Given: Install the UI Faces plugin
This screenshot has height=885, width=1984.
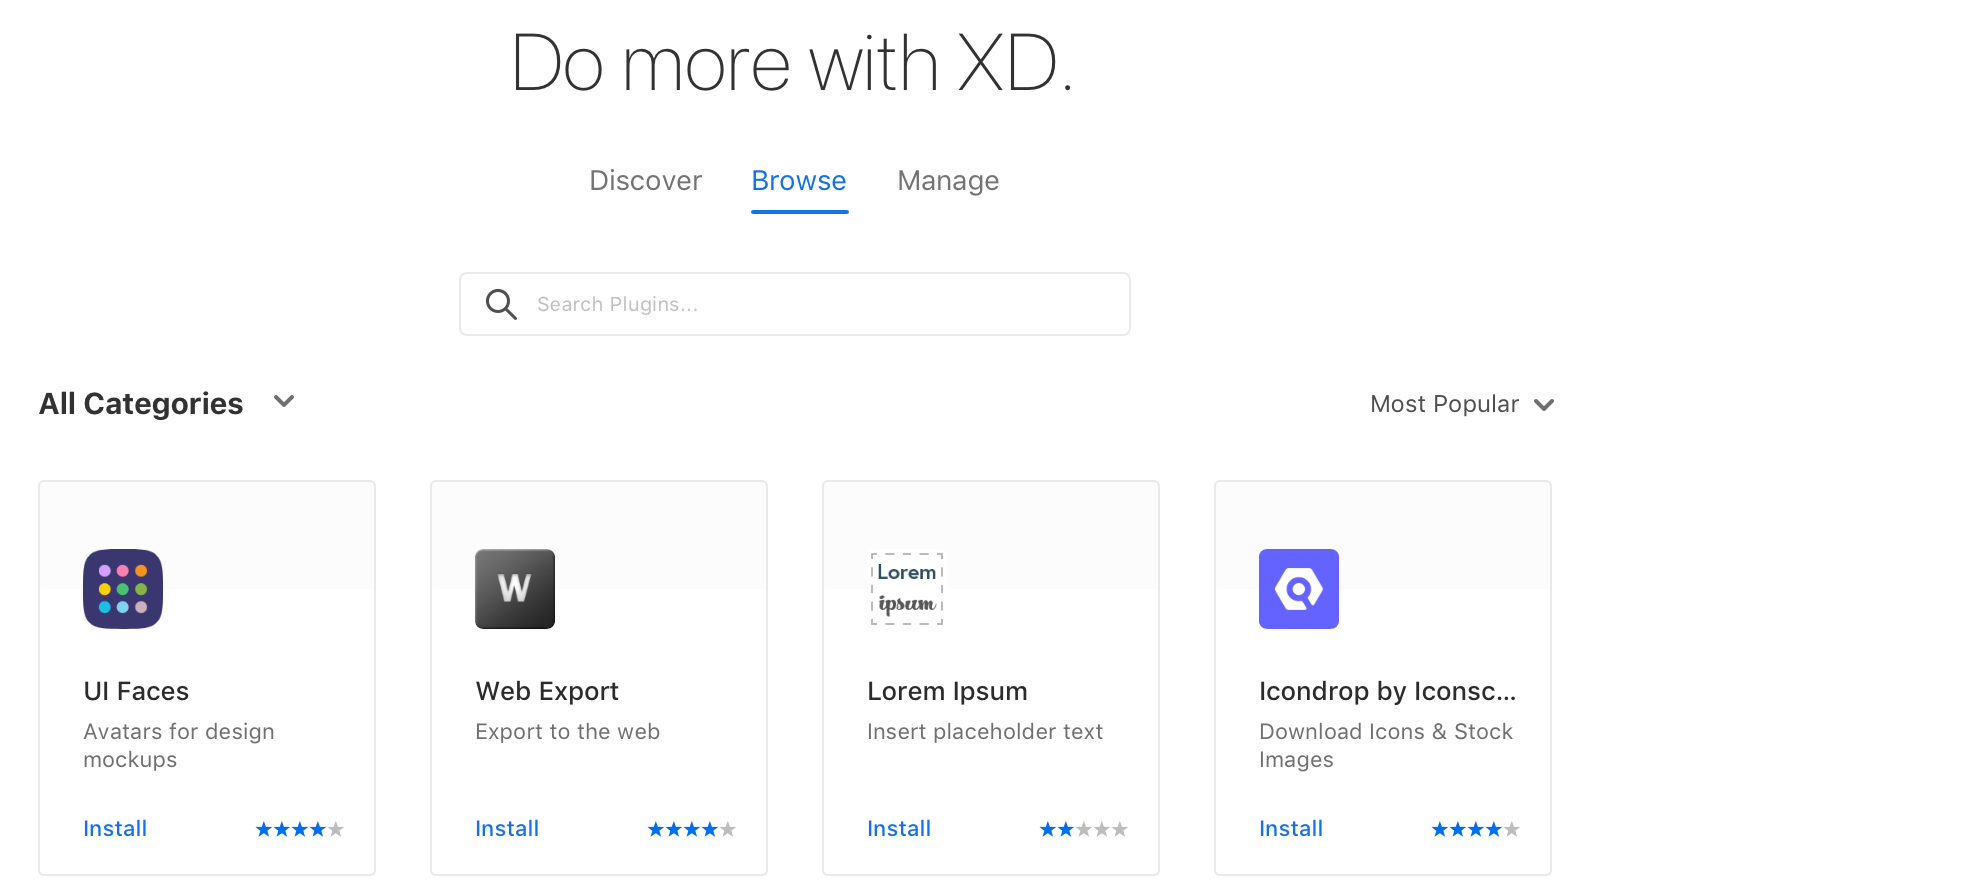Looking at the screenshot, I should [115, 829].
